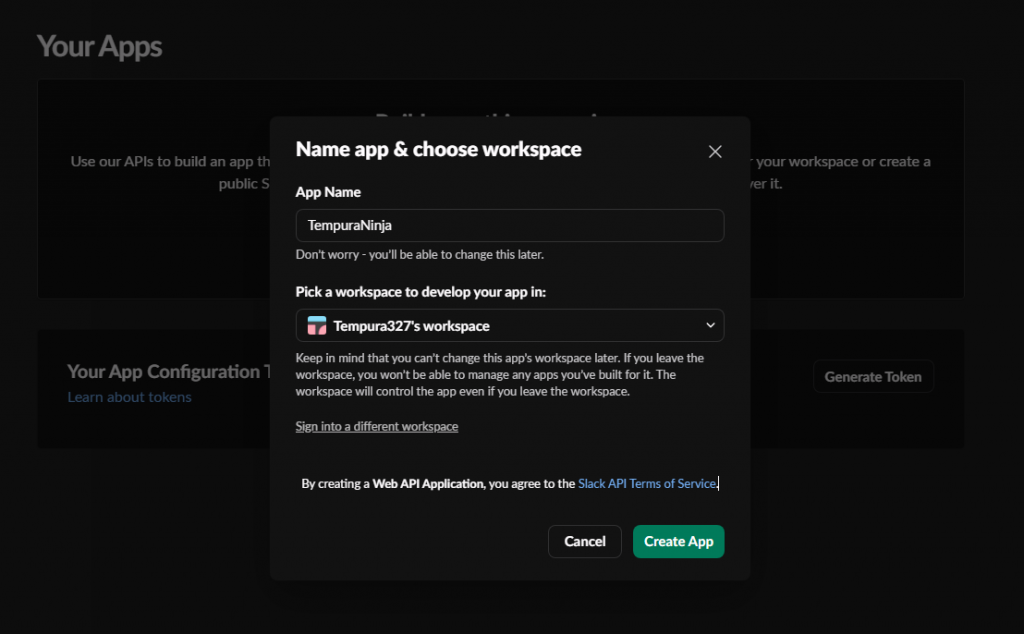Click the Your App Configuration heading in background

168,372
